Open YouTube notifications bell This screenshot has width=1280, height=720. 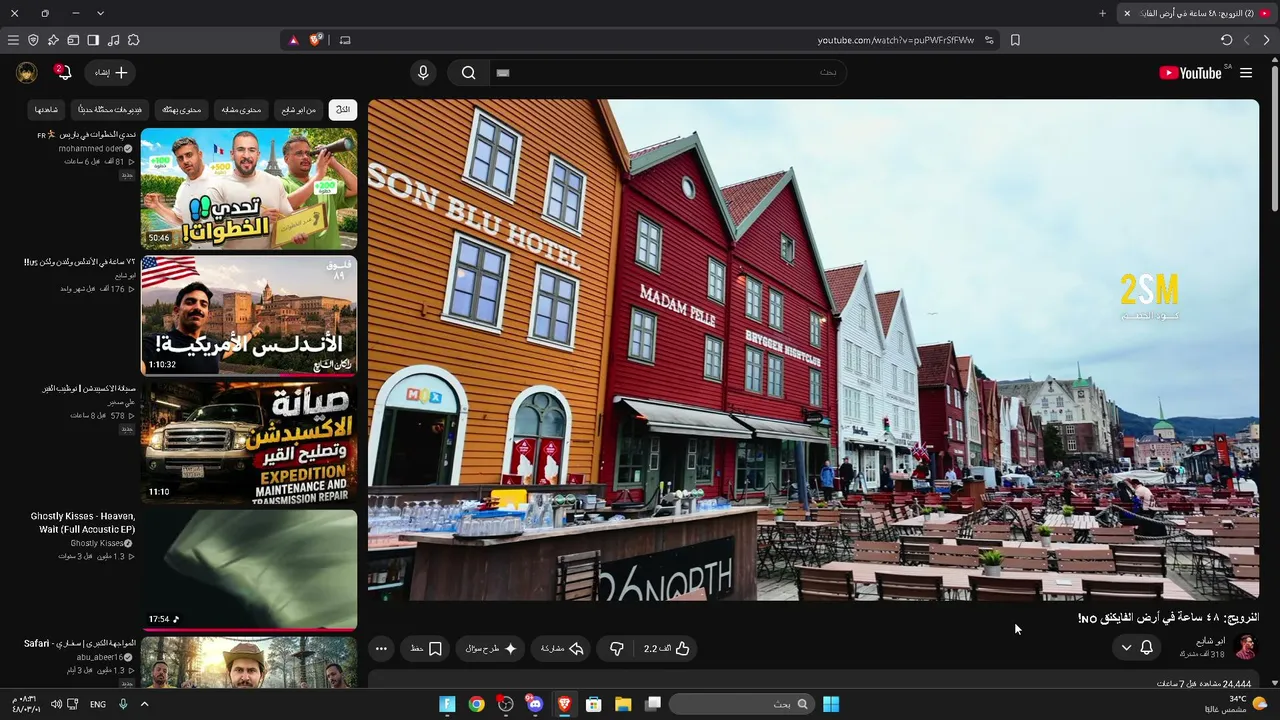(63, 73)
